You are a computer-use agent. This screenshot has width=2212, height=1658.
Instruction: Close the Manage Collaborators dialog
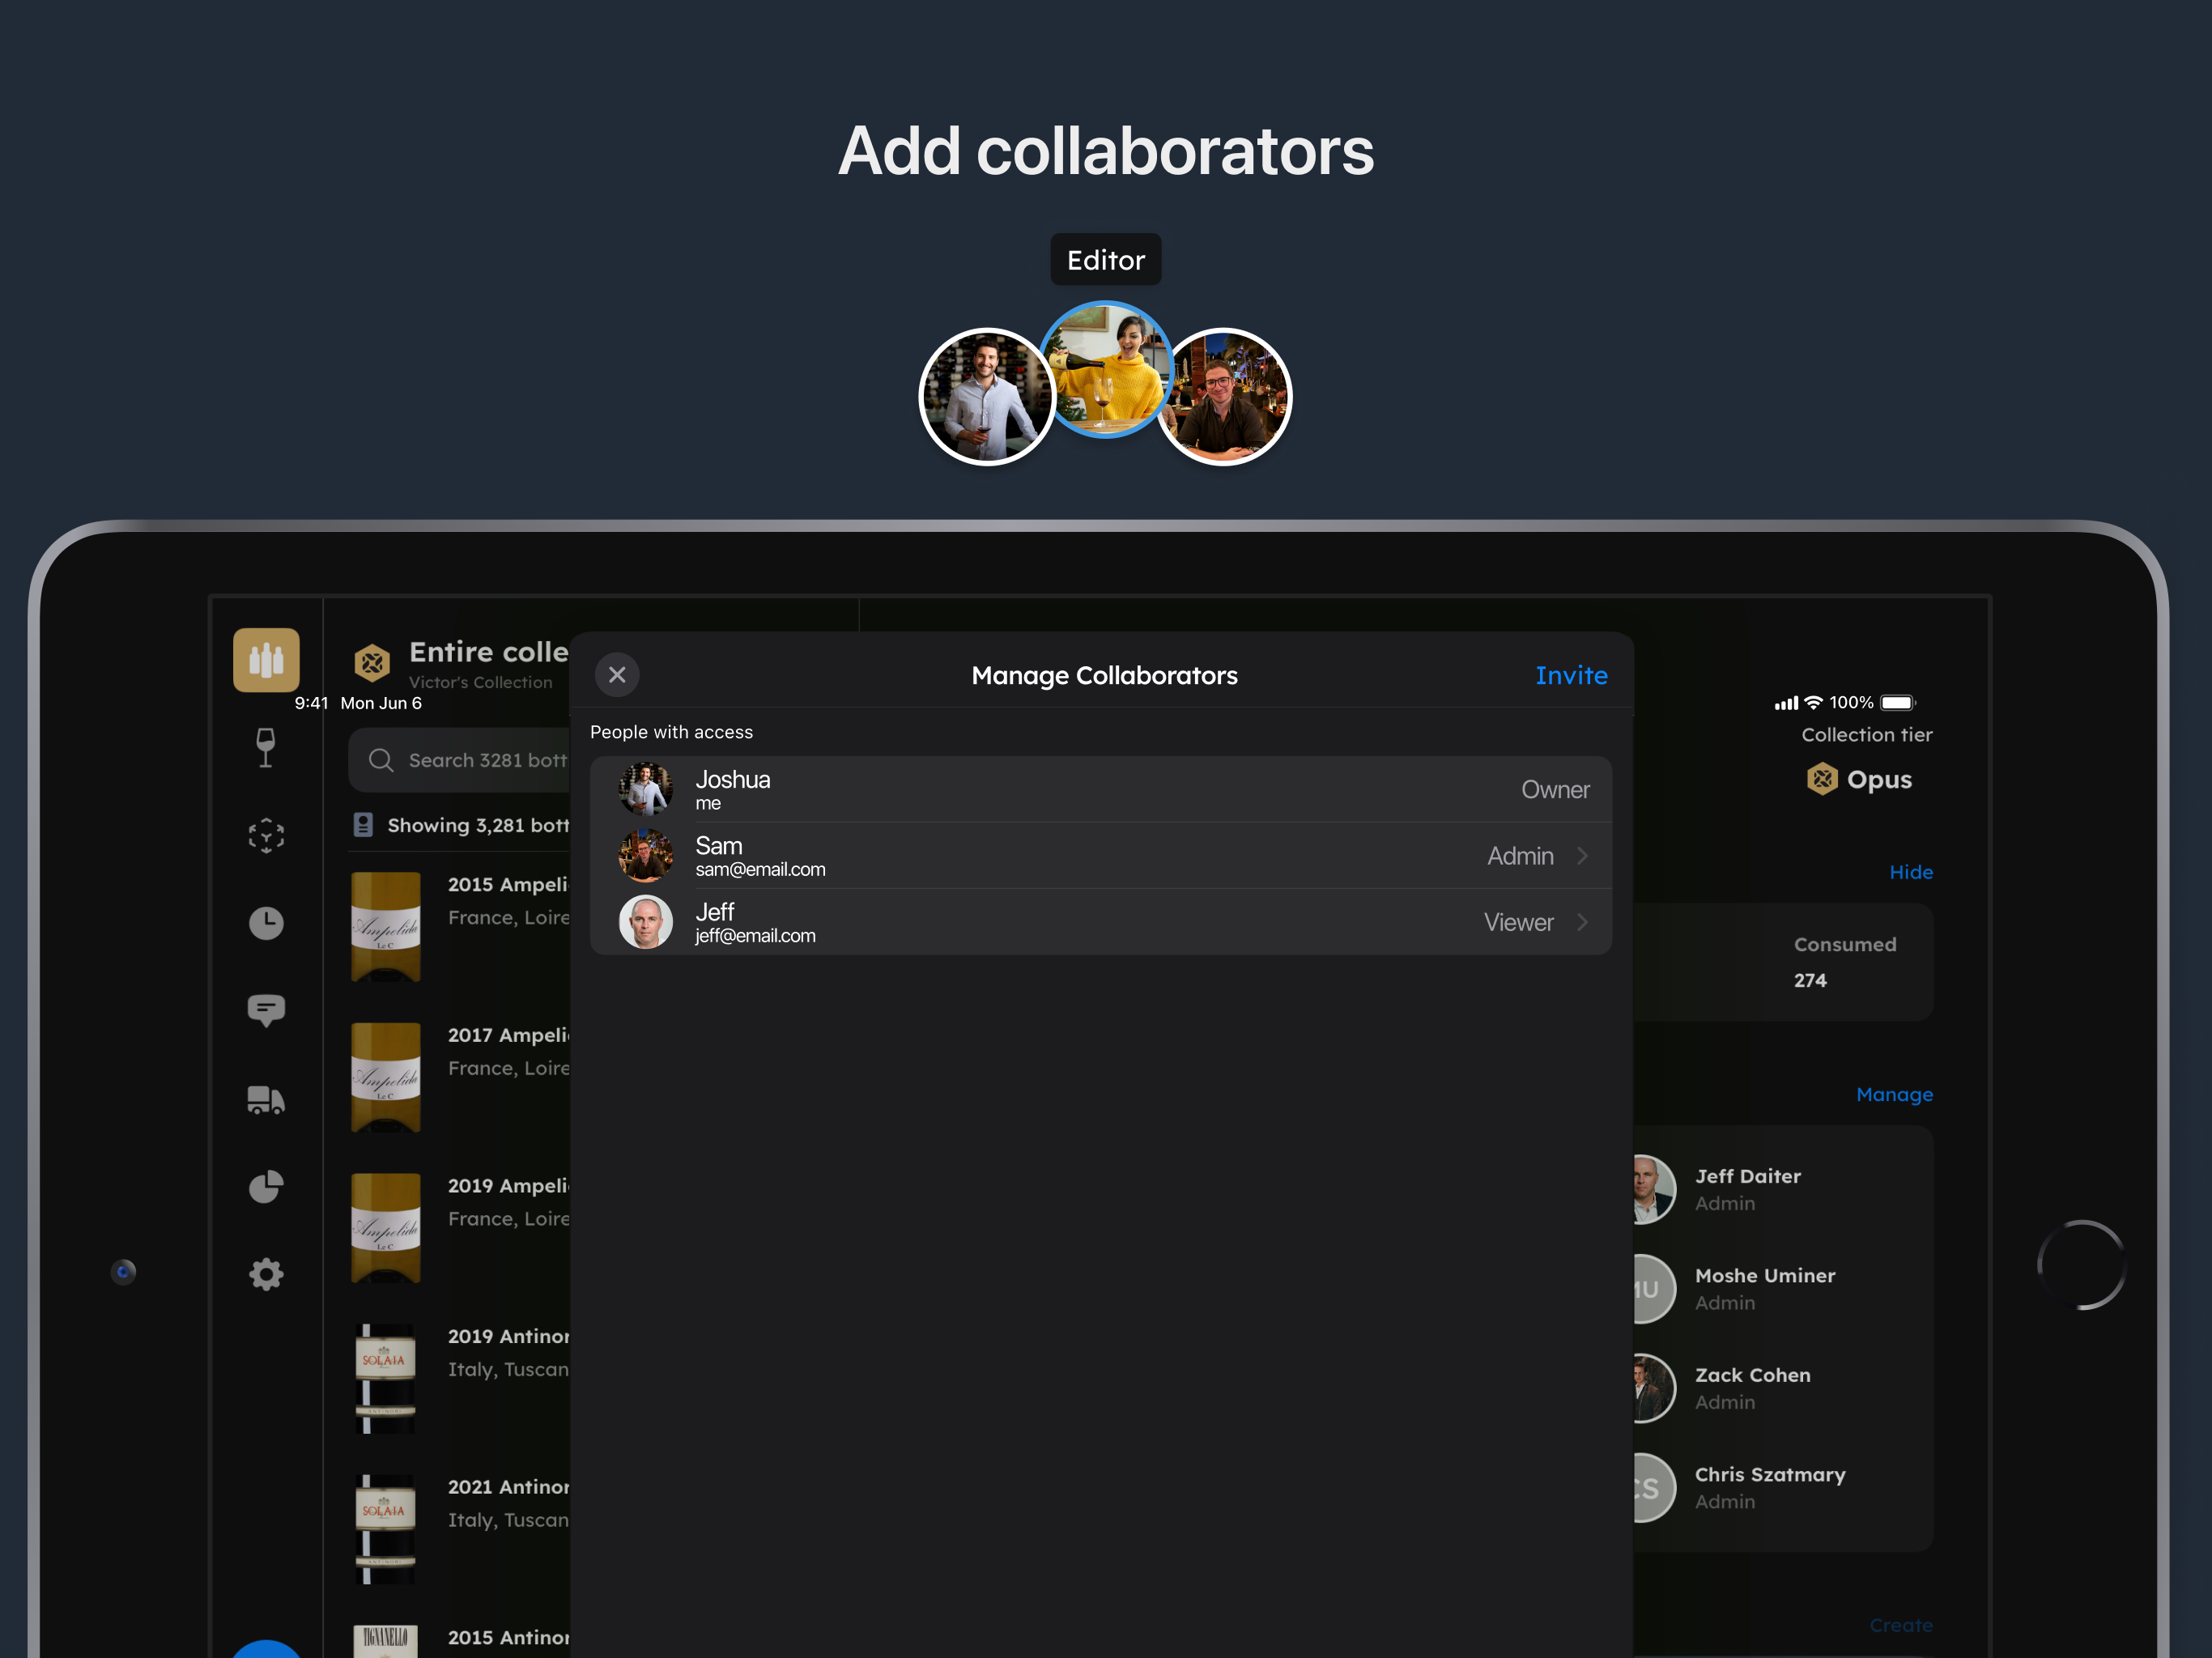(x=617, y=675)
